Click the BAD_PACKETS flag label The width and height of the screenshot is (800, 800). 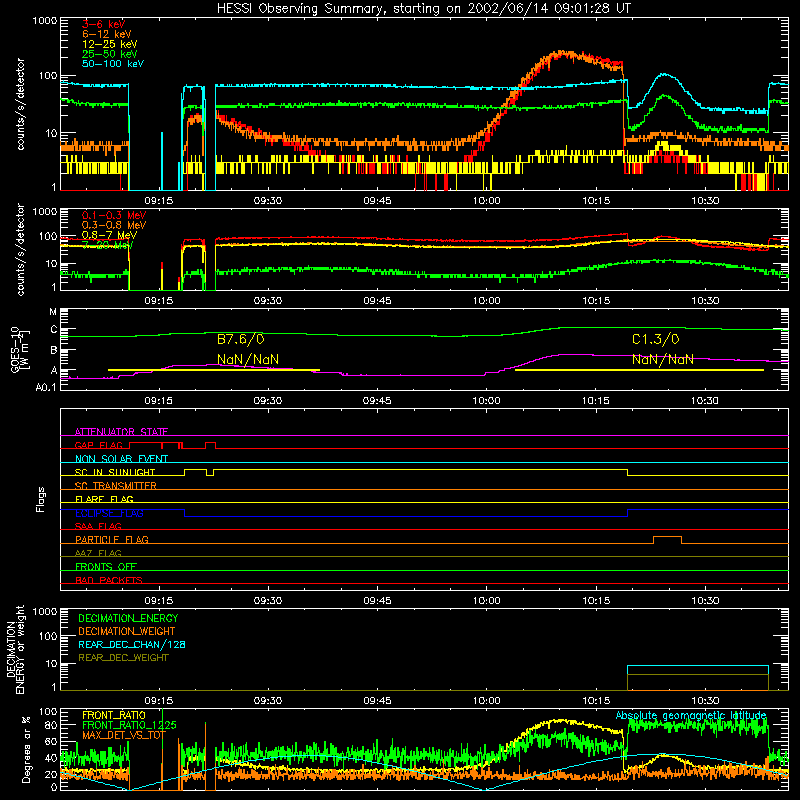click(x=109, y=580)
